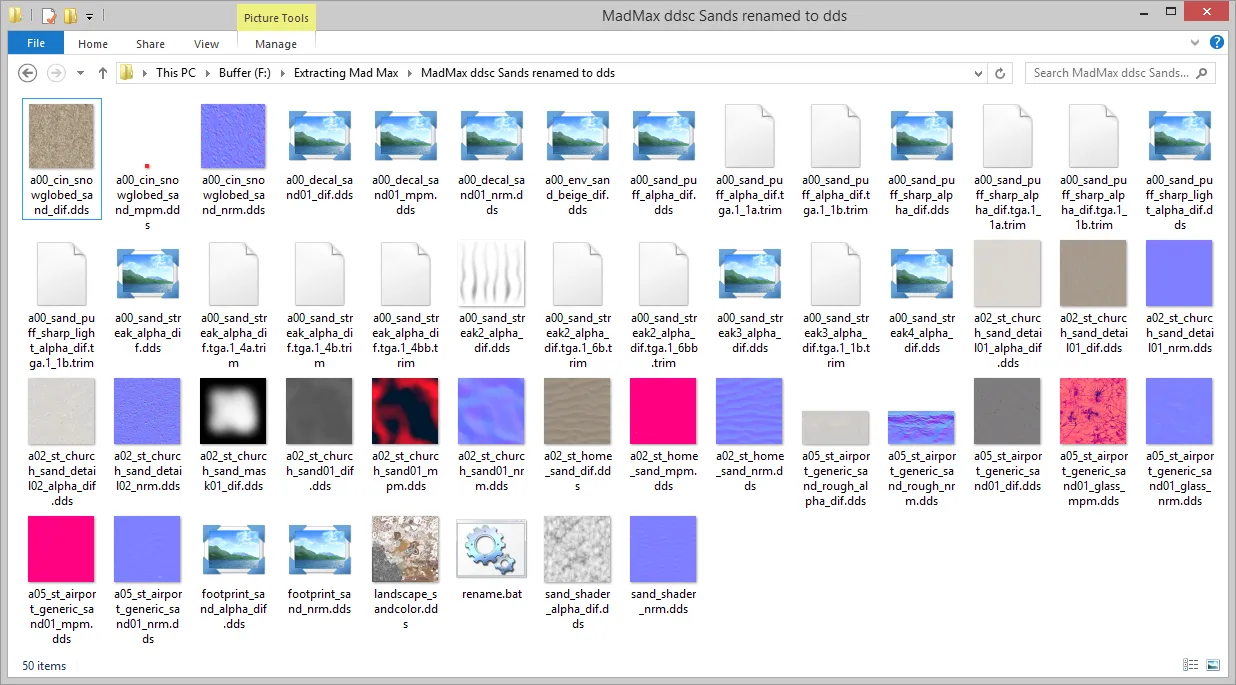Click the Back navigation arrow
The width and height of the screenshot is (1236, 685).
[x=28, y=73]
